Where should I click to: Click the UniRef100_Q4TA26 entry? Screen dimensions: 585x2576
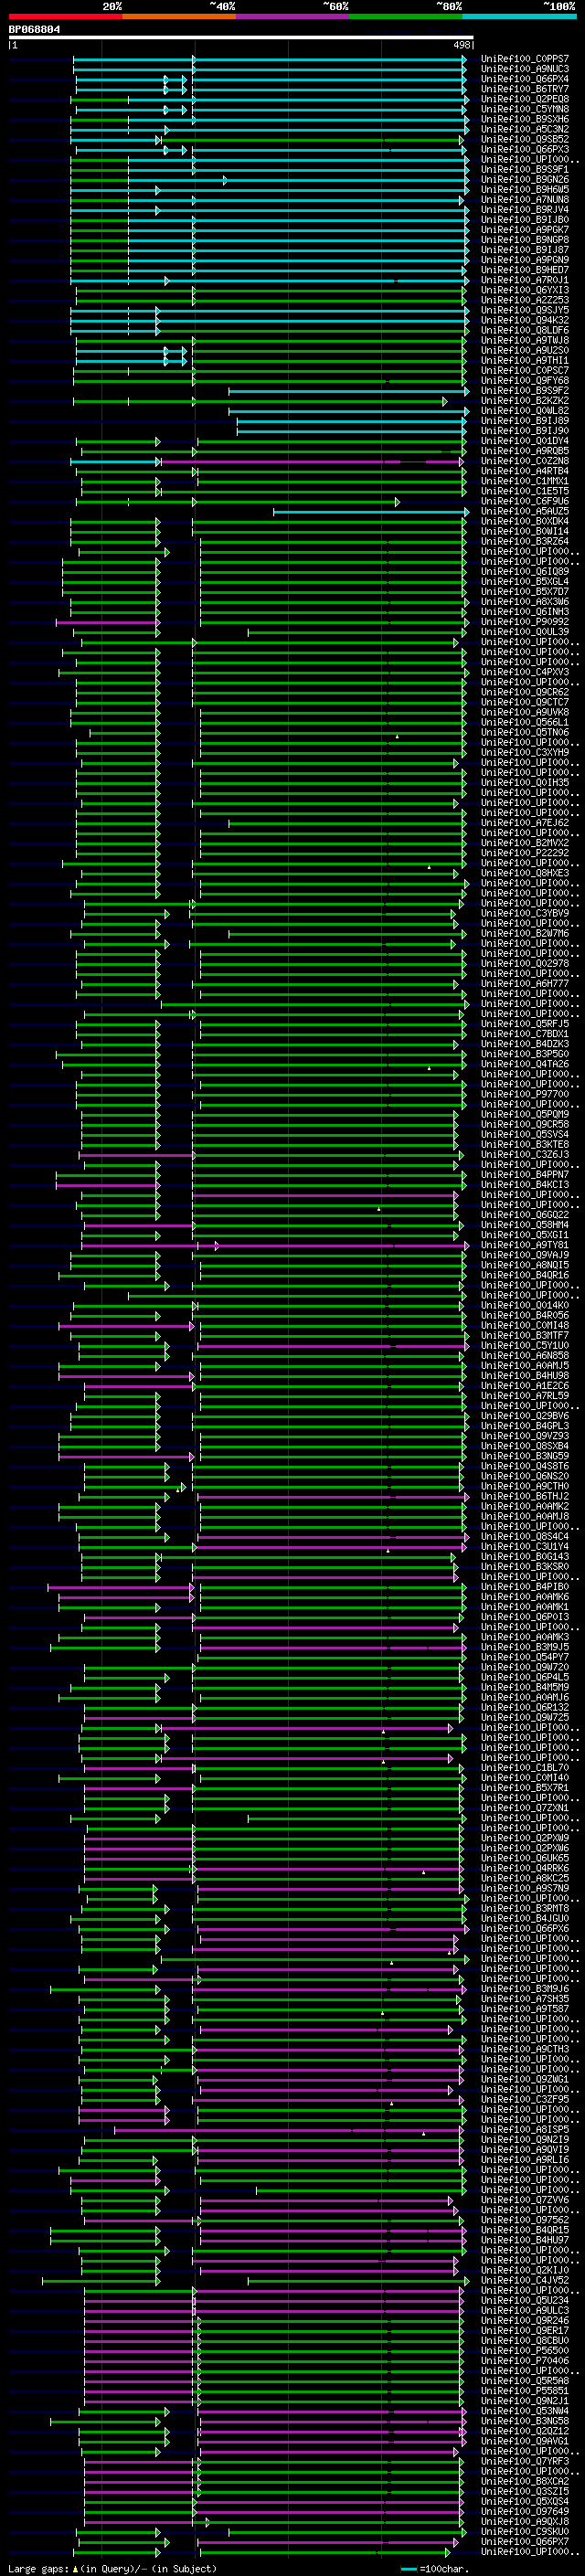tap(525, 1064)
